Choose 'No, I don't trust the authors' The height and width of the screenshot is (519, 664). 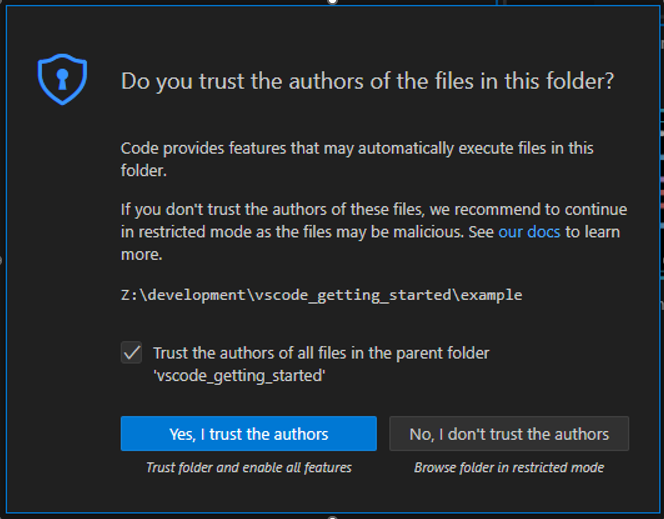pyautogui.click(x=509, y=434)
